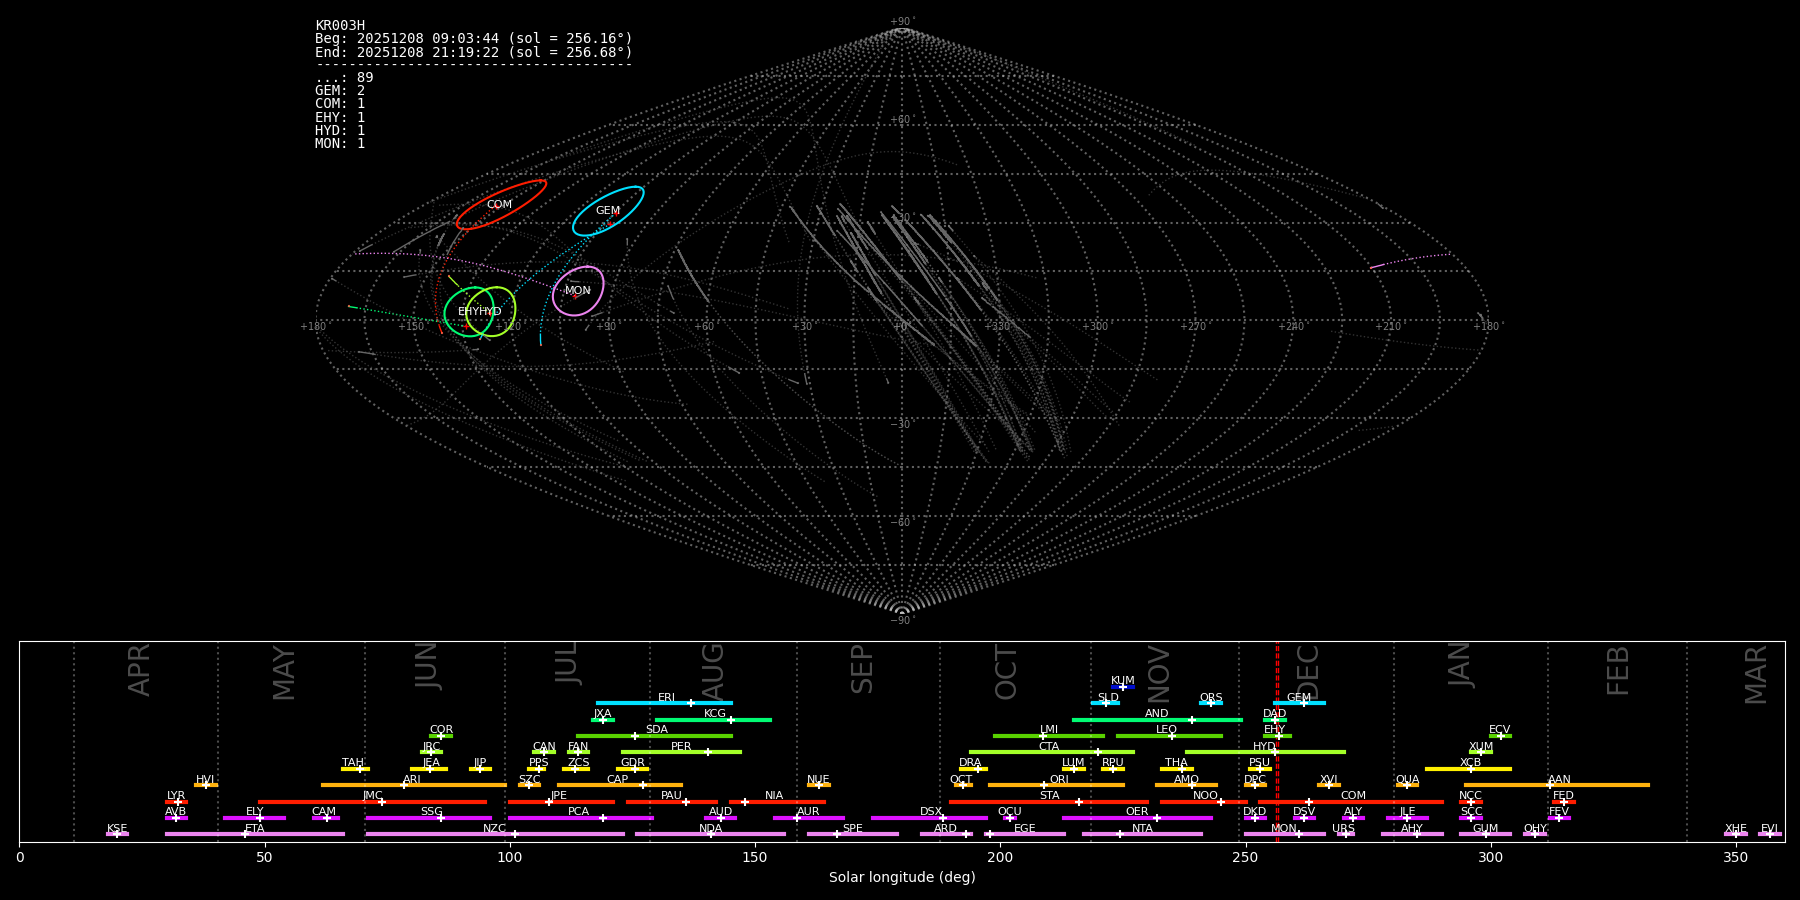Click the COR shower label on timeline
The image size is (1800, 900).
point(442,730)
